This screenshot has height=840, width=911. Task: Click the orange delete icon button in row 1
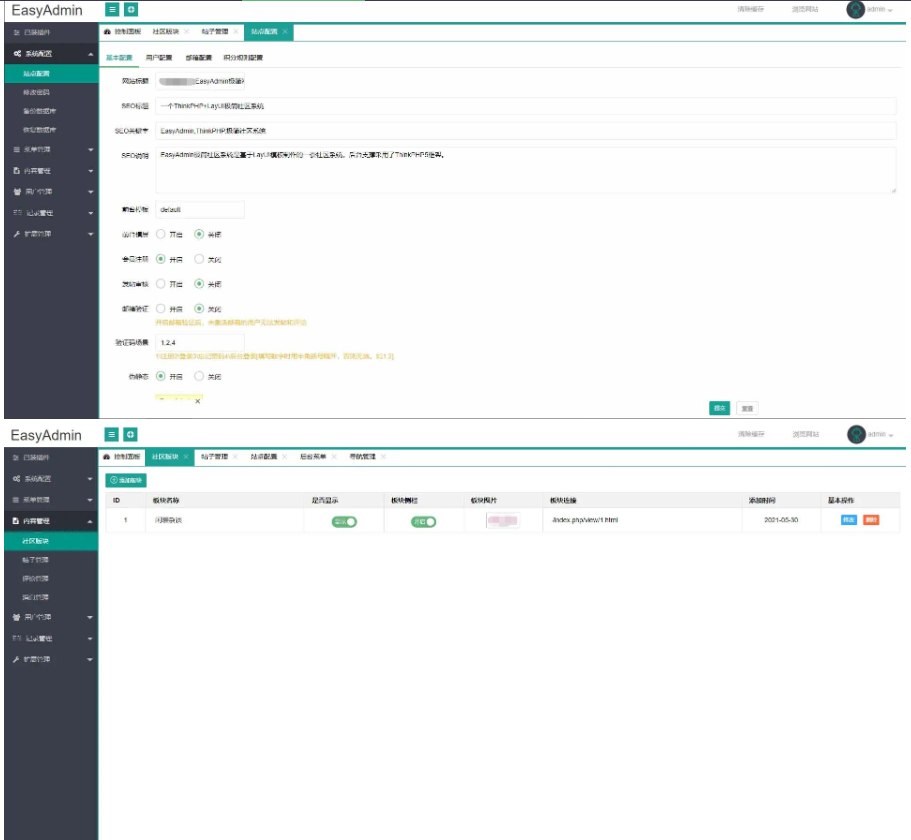(x=871, y=520)
